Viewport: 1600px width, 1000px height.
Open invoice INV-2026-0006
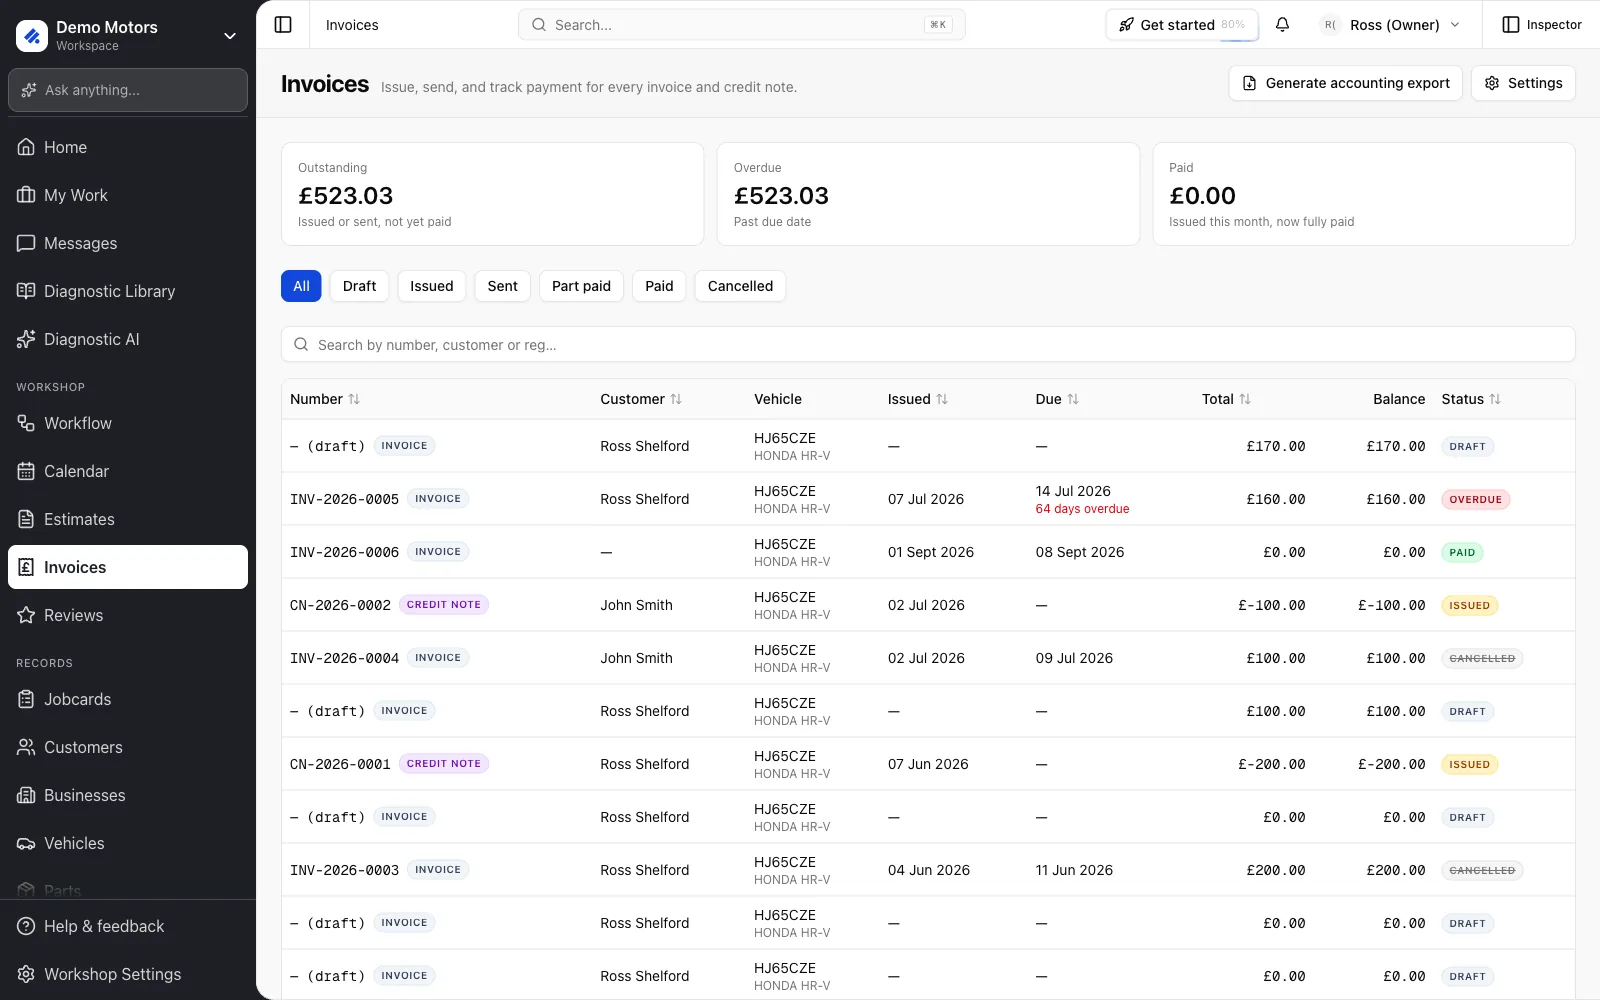(928, 552)
